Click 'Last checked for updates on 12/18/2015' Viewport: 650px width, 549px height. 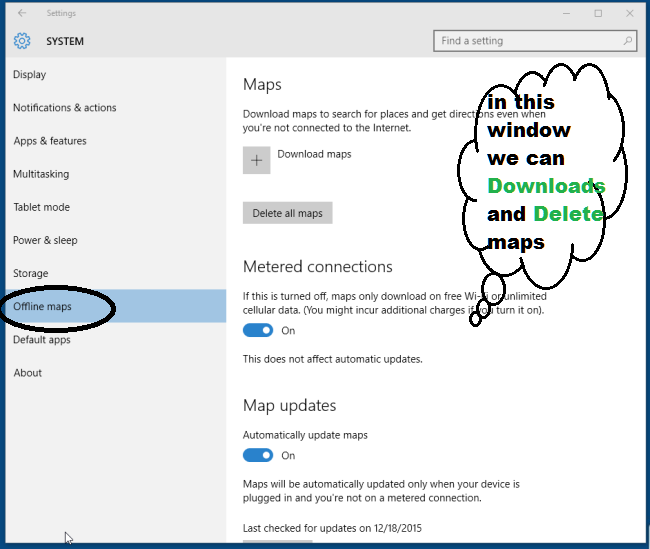pyautogui.click(x=332, y=528)
